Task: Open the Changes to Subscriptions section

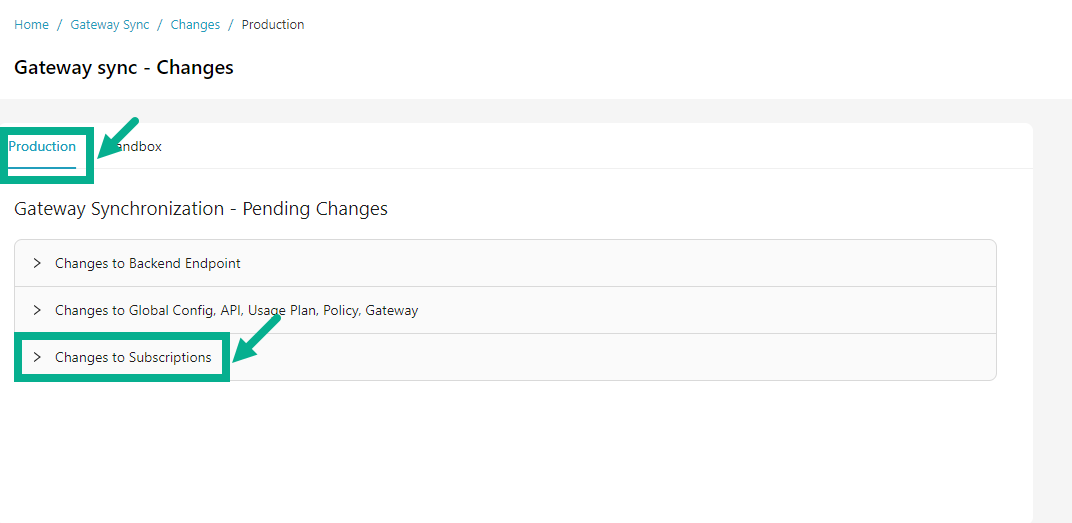Action: [133, 357]
